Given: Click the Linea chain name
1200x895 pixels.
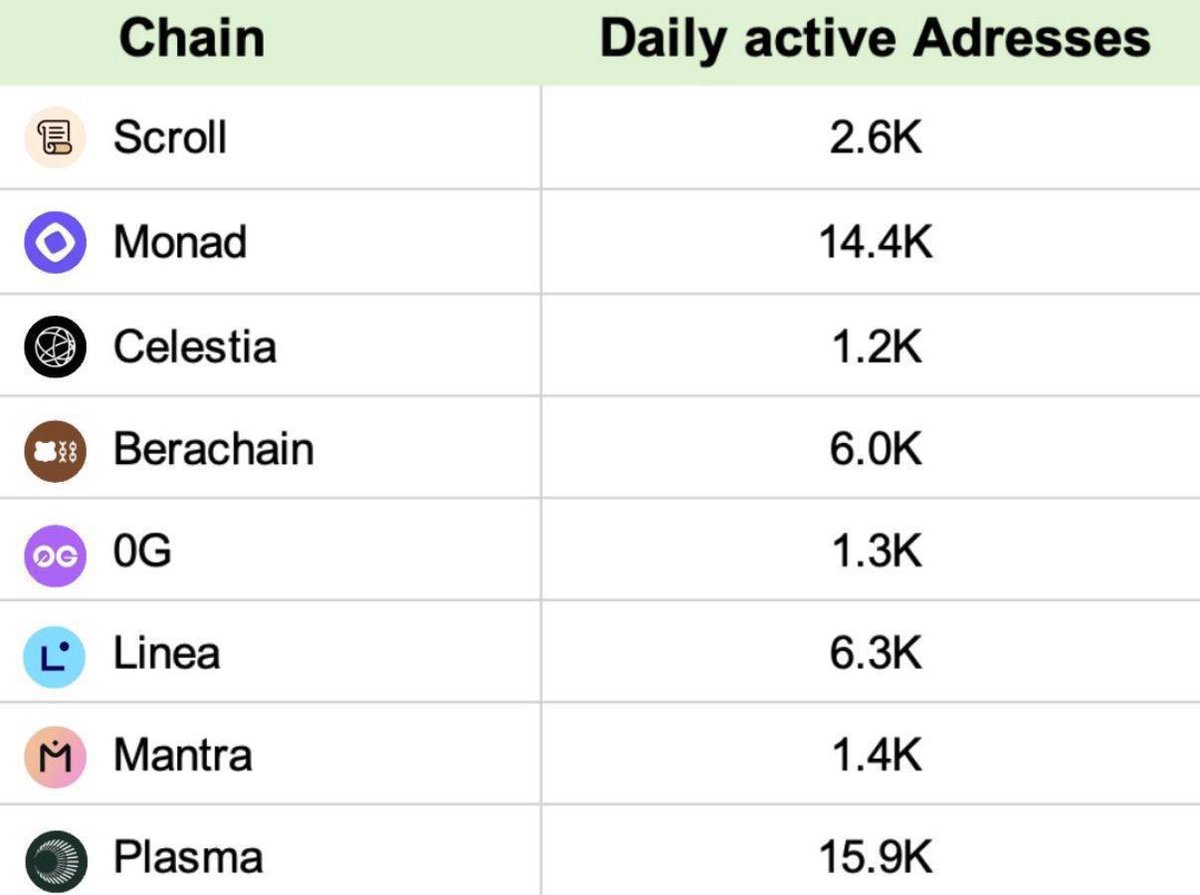Looking at the screenshot, I should (x=166, y=654).
